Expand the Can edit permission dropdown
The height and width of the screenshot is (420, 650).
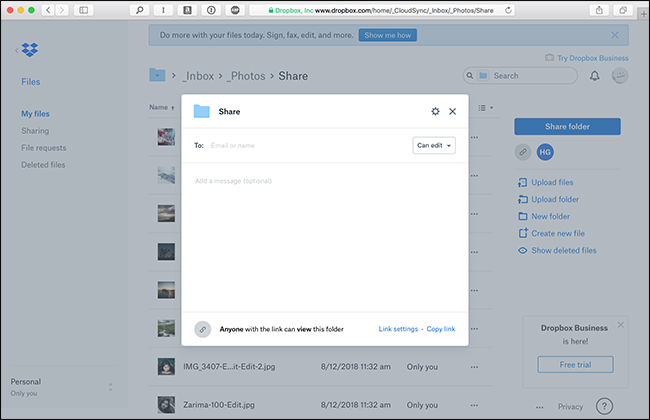click(x=434, y=146)
